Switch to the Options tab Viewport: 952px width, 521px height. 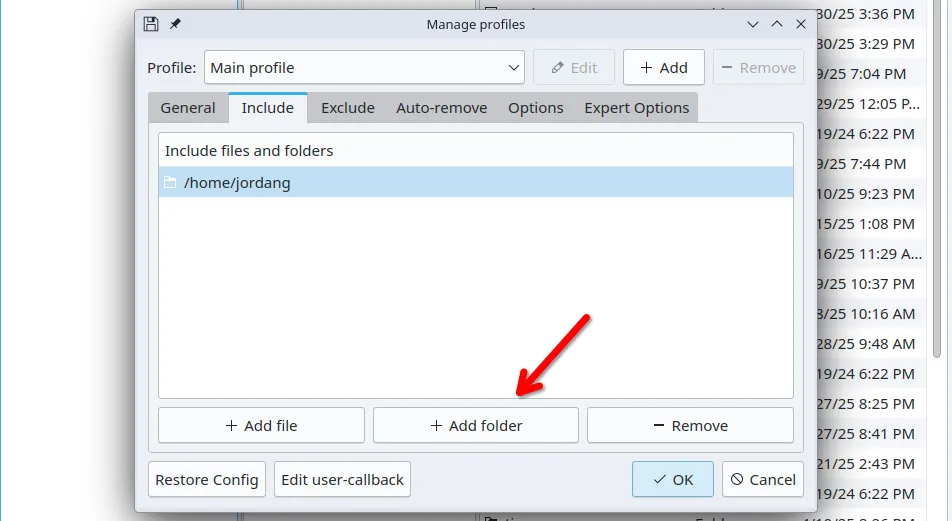point(535,108)
